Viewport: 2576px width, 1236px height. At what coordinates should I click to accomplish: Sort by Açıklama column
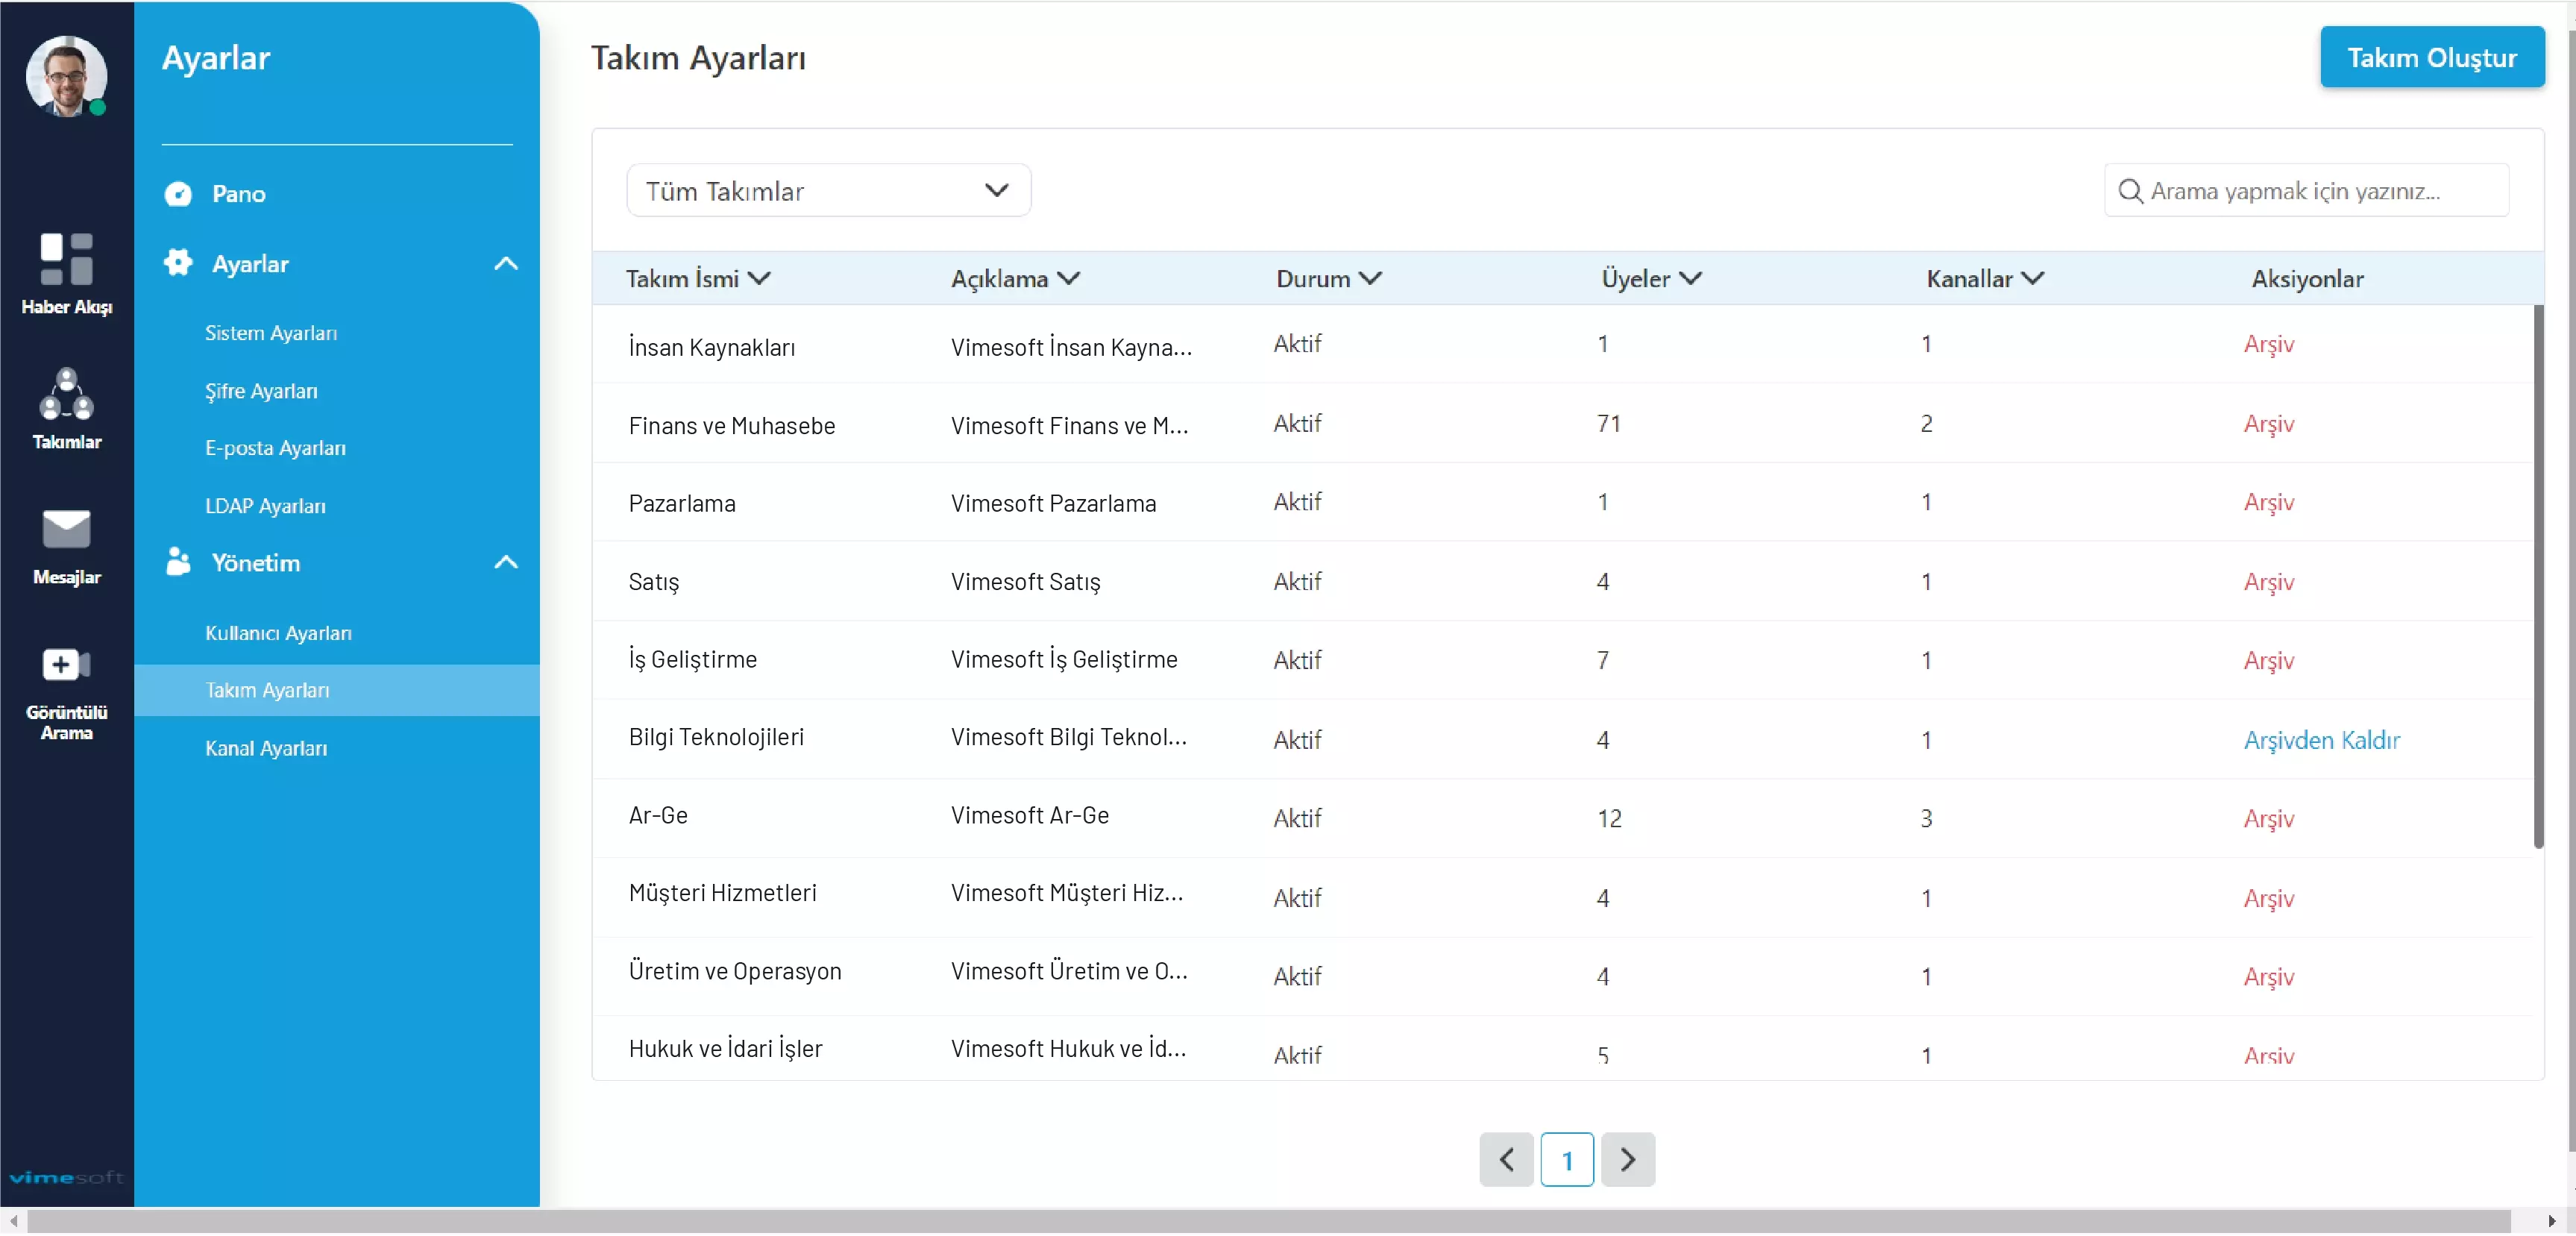pyautogui.click(x=1015, y=279)
